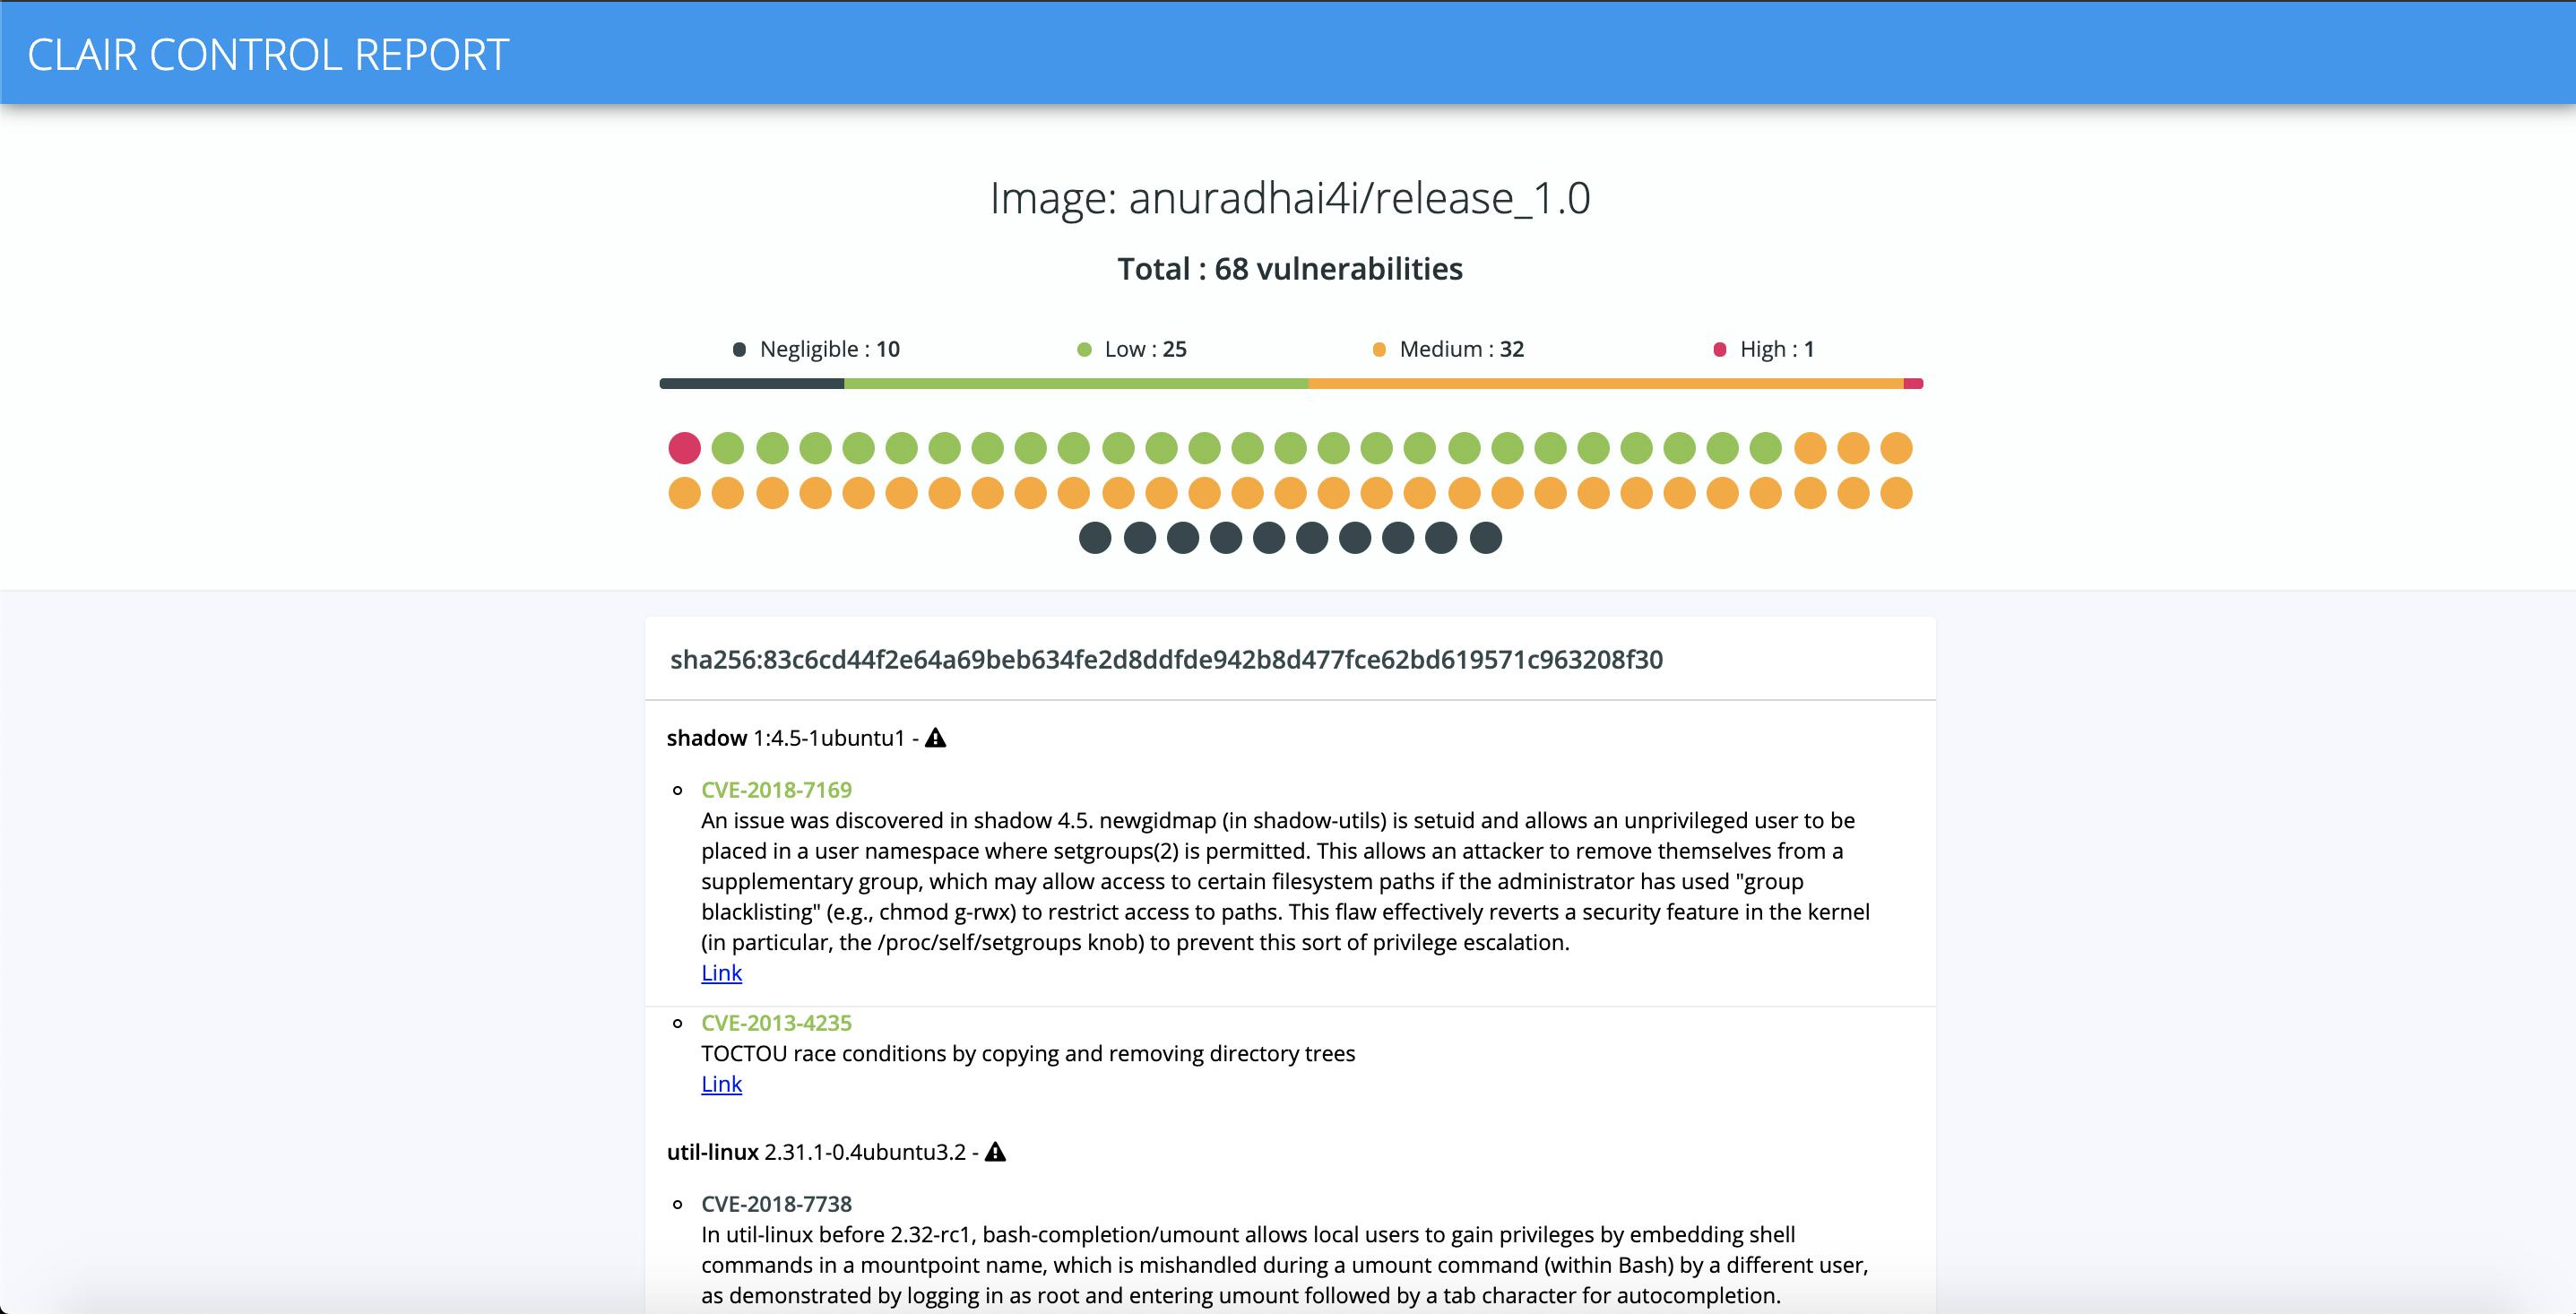
Task: Open the CVE-2013-4235 vulnerability entry
Action: point(776,1023)
